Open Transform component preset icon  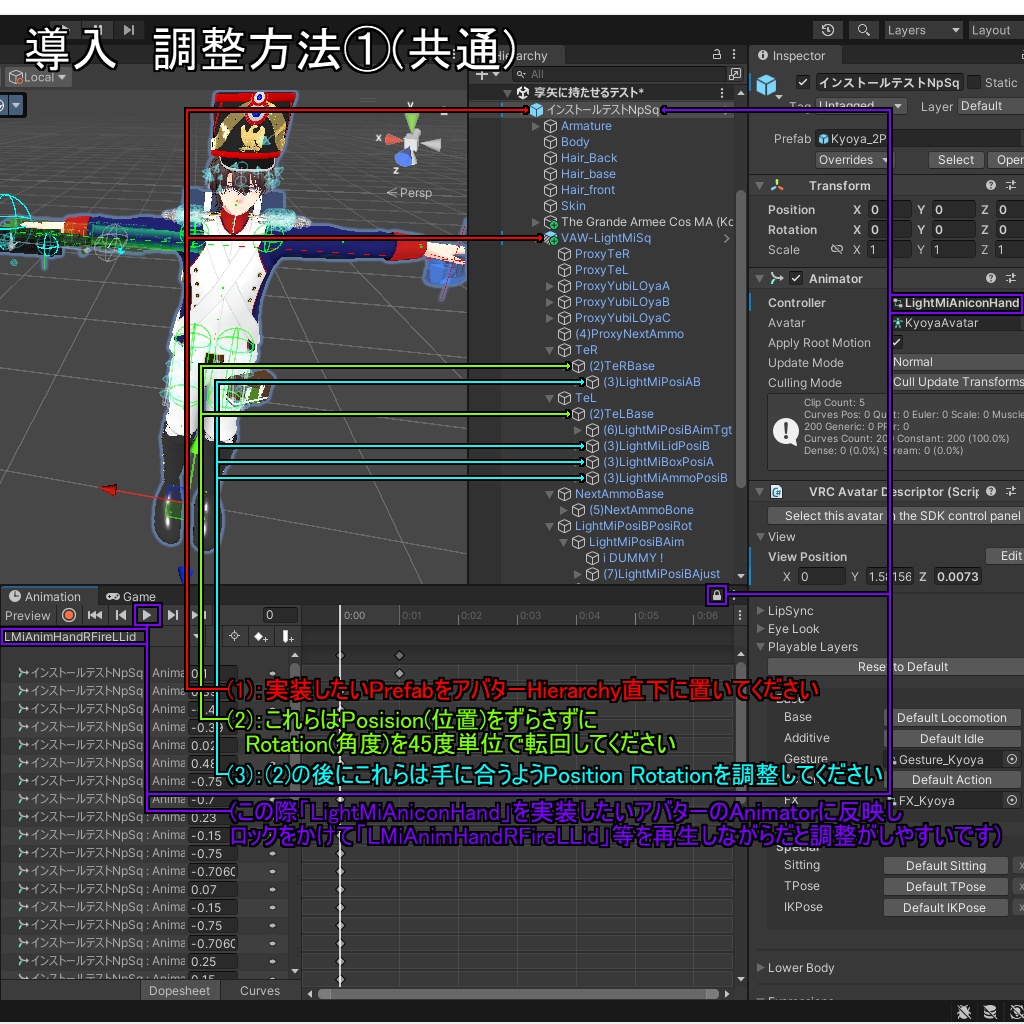pos(1010,185)
